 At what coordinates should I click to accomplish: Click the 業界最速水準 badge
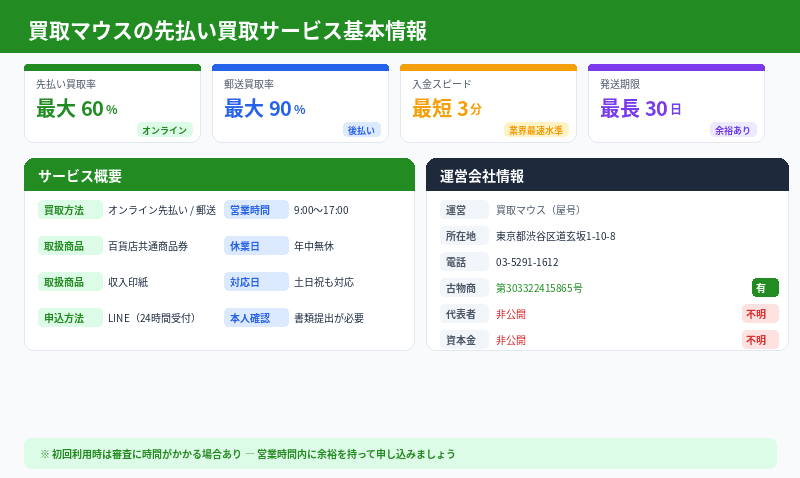click(536, 130)
